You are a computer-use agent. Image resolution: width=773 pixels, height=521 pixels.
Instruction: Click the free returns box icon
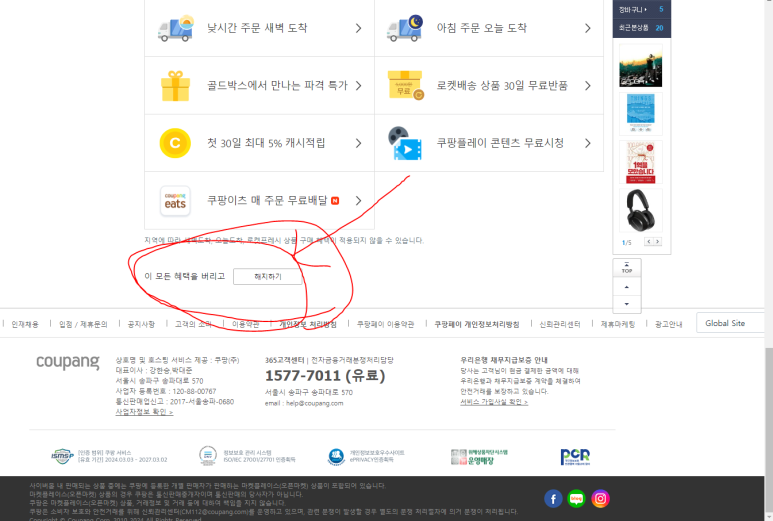406,86
